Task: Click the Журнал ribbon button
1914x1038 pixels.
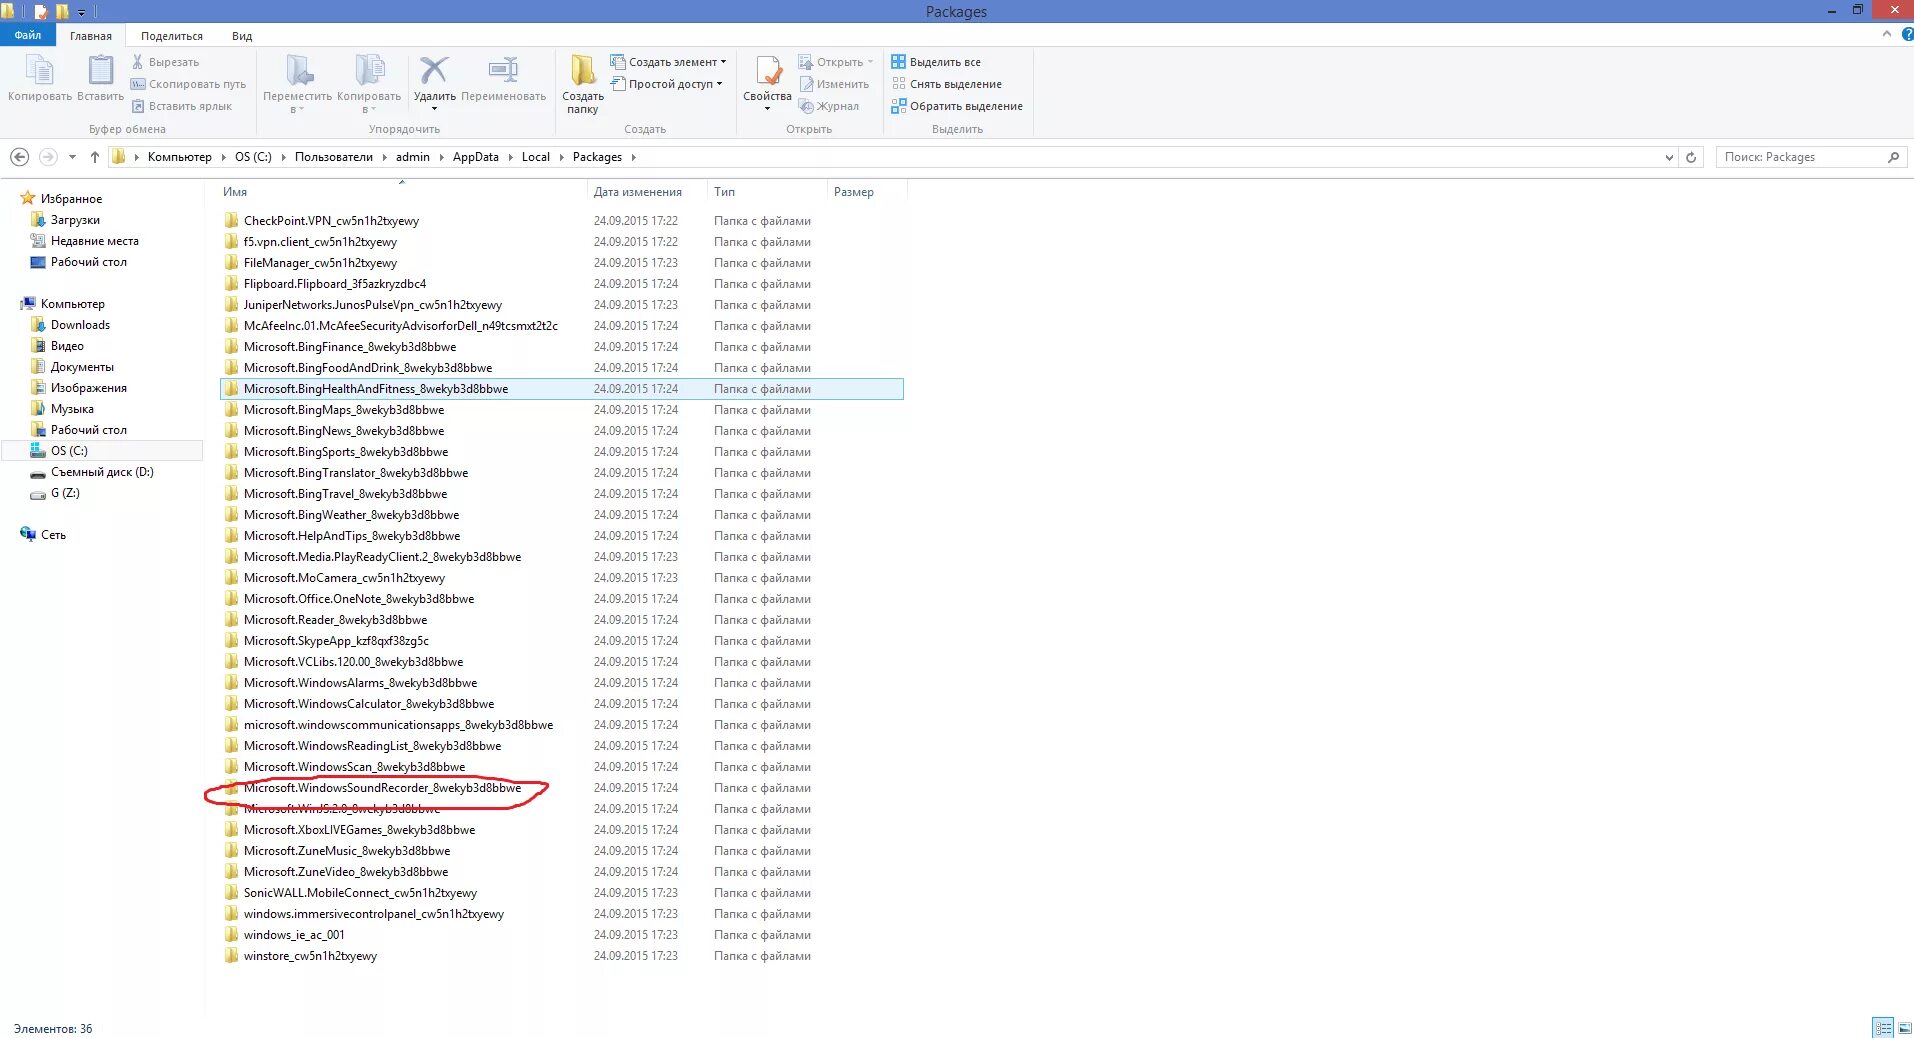Action: pos(829,106)
